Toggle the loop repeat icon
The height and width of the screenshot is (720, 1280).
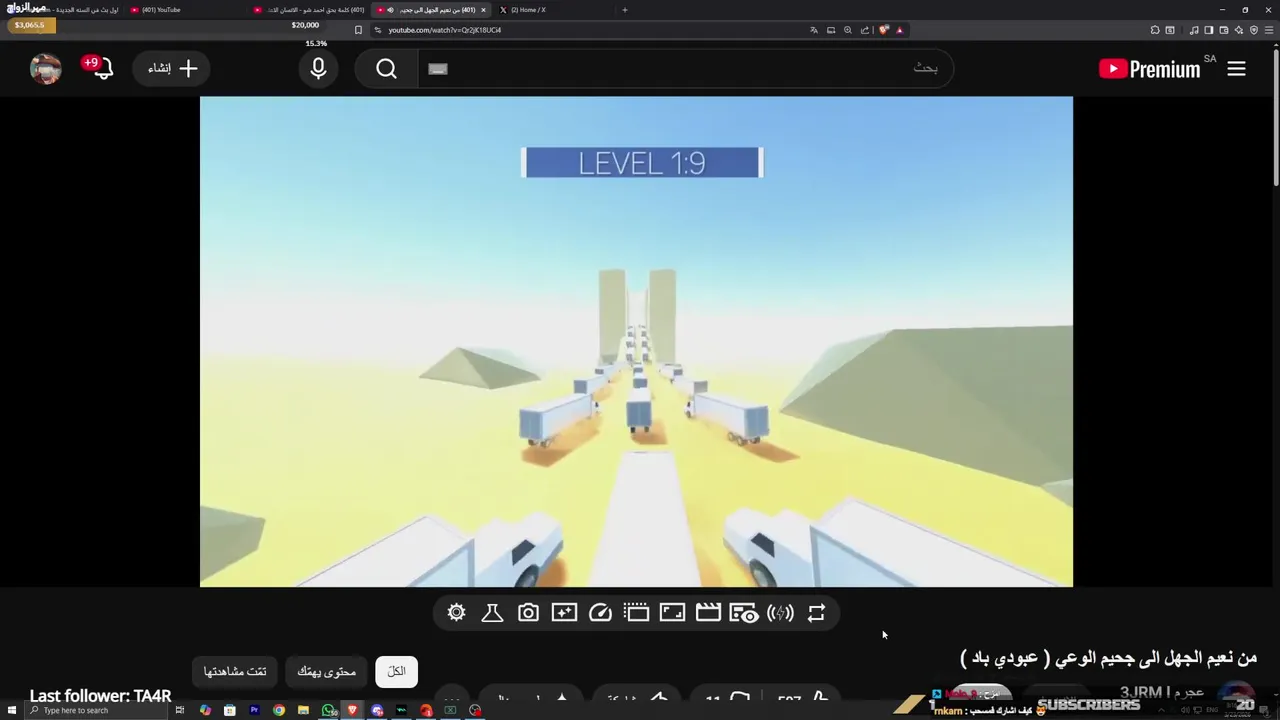[816, 613]
